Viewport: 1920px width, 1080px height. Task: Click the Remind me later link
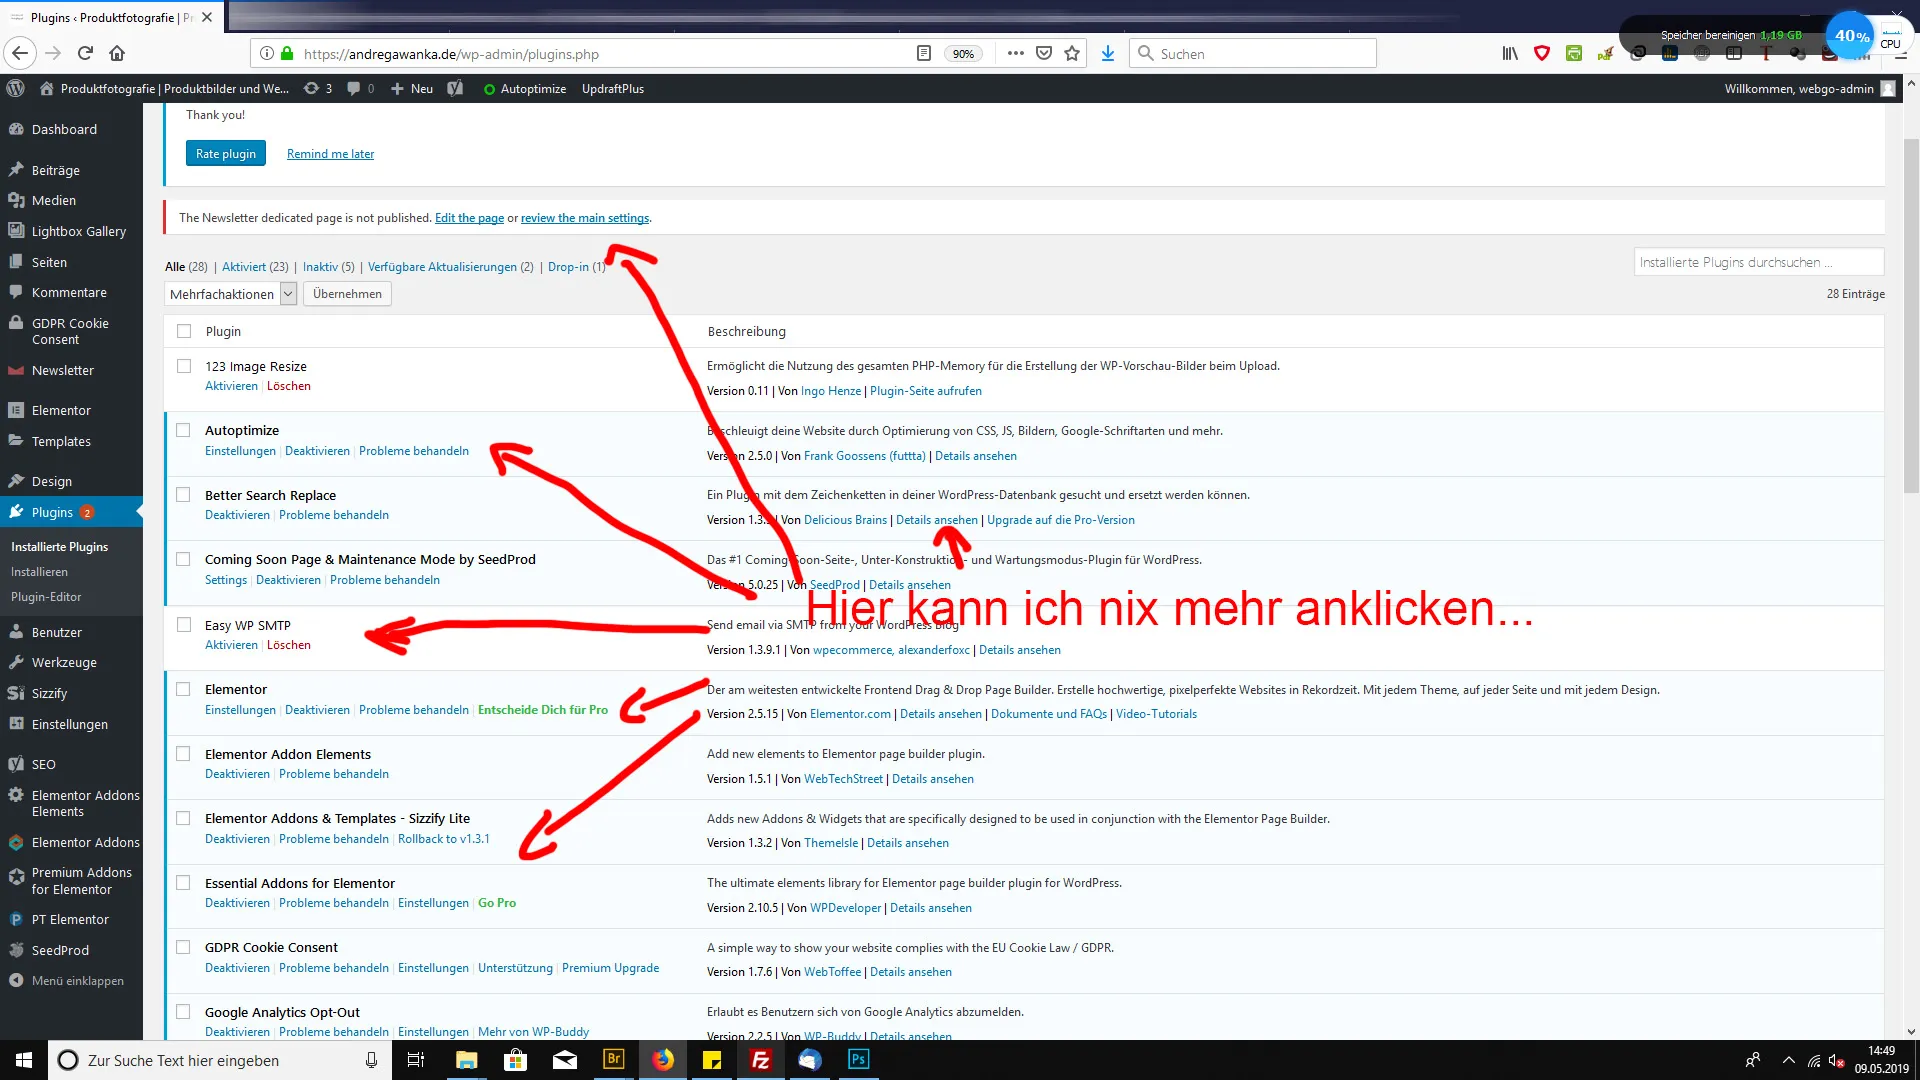tap(330, 154)
